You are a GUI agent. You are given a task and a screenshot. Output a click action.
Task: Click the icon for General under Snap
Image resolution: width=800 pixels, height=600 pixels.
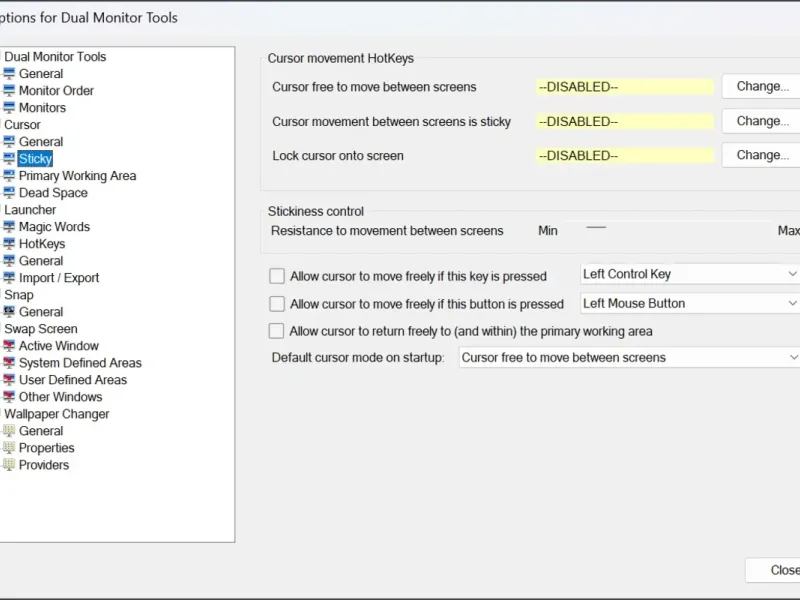click(x=9, y=312)
